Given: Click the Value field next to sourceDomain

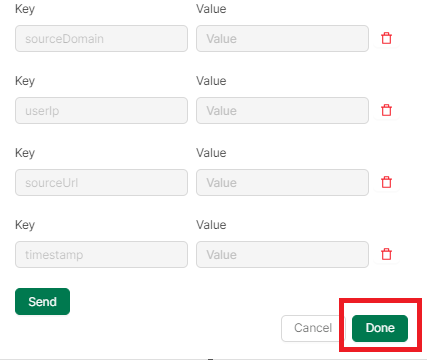Looking at the screenshot, I should [x=282, y=39].
